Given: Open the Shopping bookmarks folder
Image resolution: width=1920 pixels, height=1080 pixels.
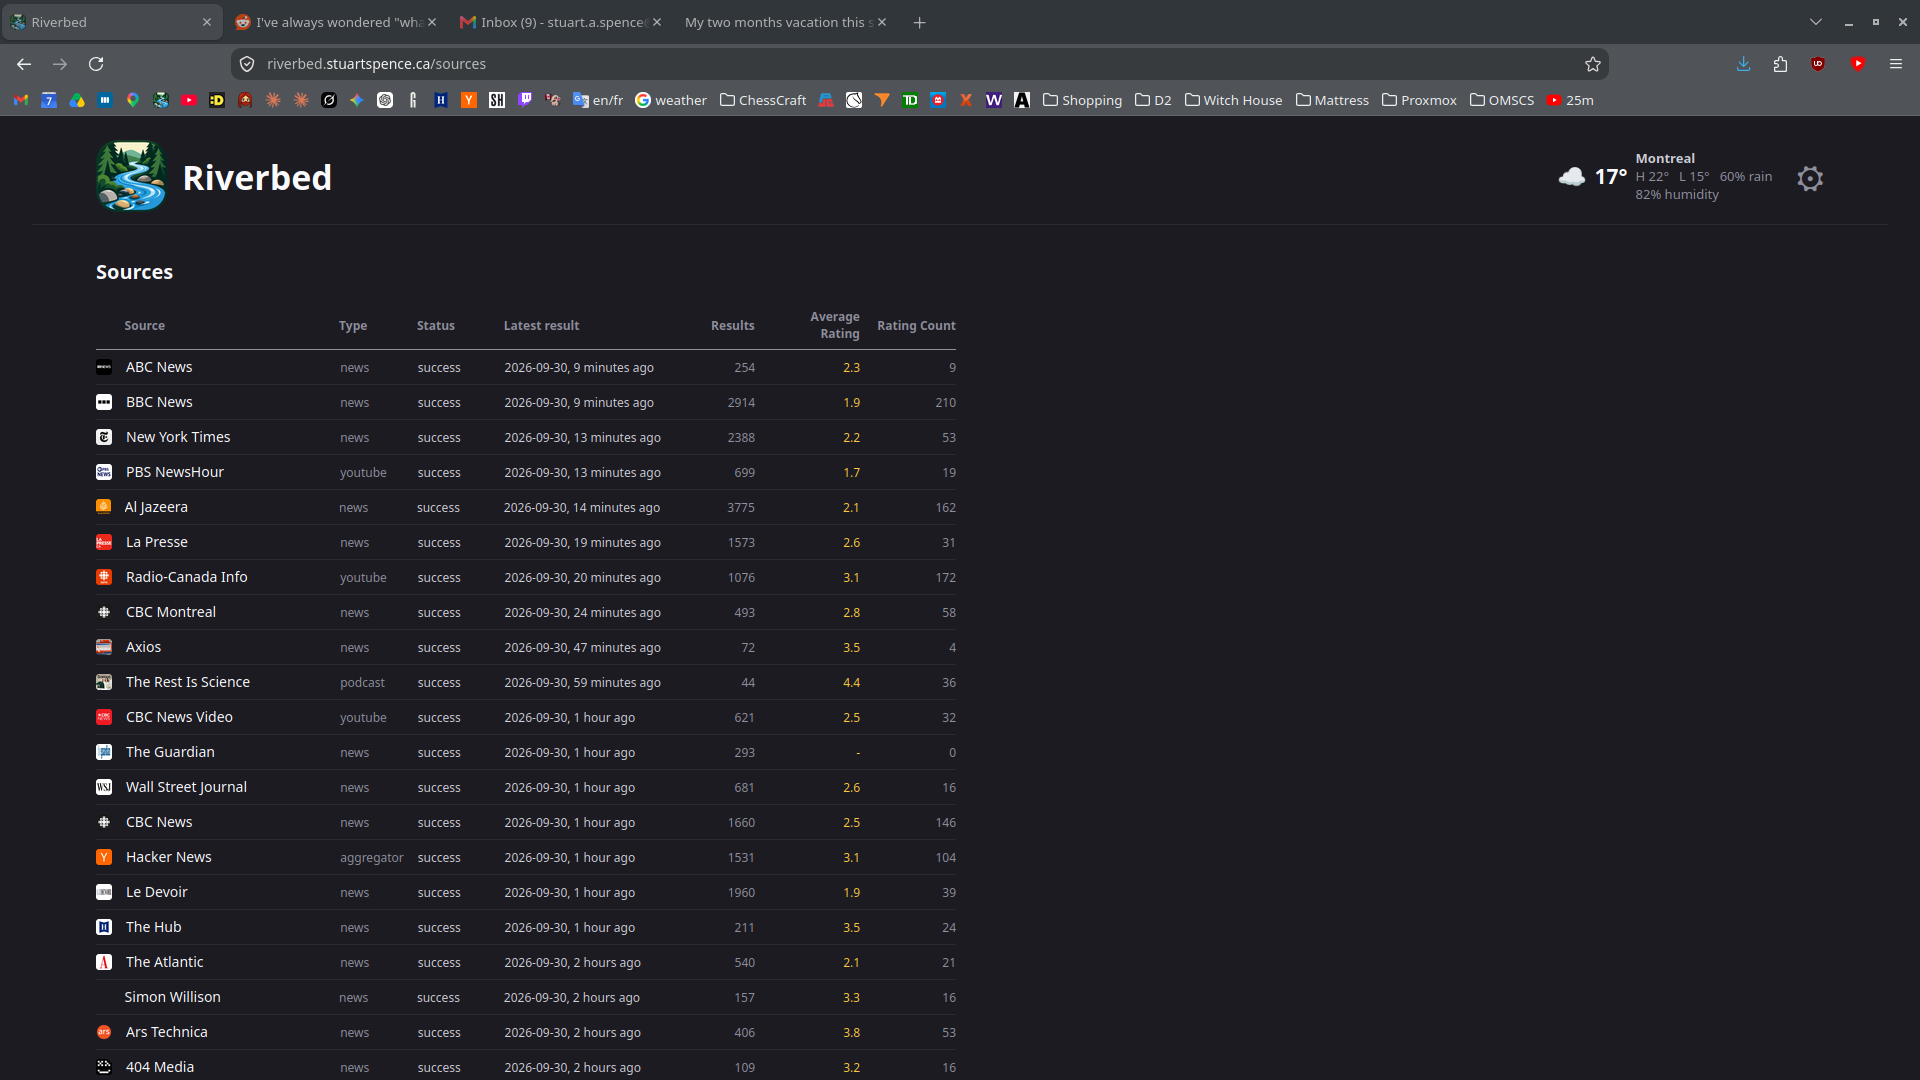Looking at the screenshot, I should [1082, 100].
